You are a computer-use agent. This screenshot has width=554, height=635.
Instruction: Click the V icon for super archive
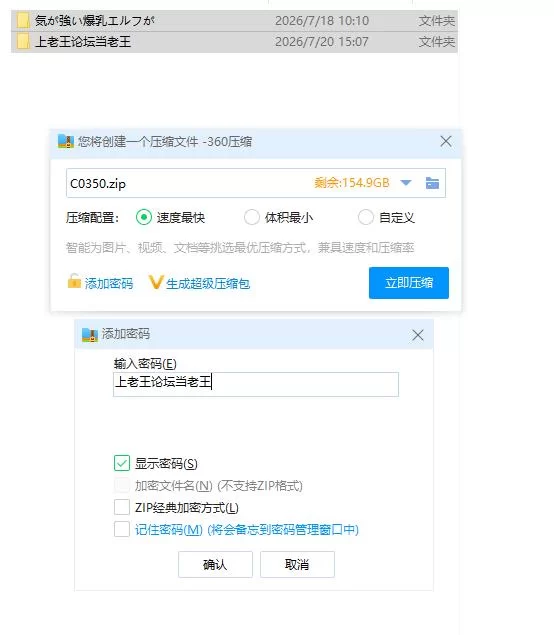click(156, 282)
